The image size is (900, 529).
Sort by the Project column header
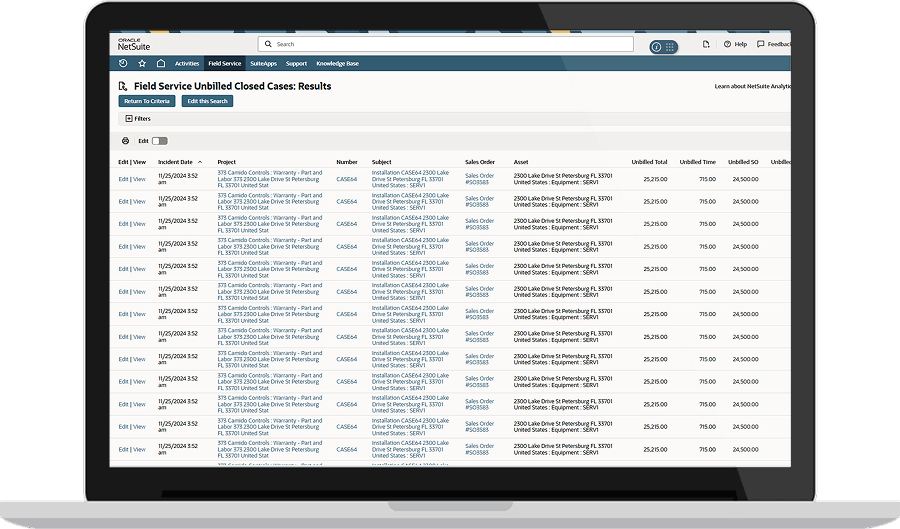[226, 162]
